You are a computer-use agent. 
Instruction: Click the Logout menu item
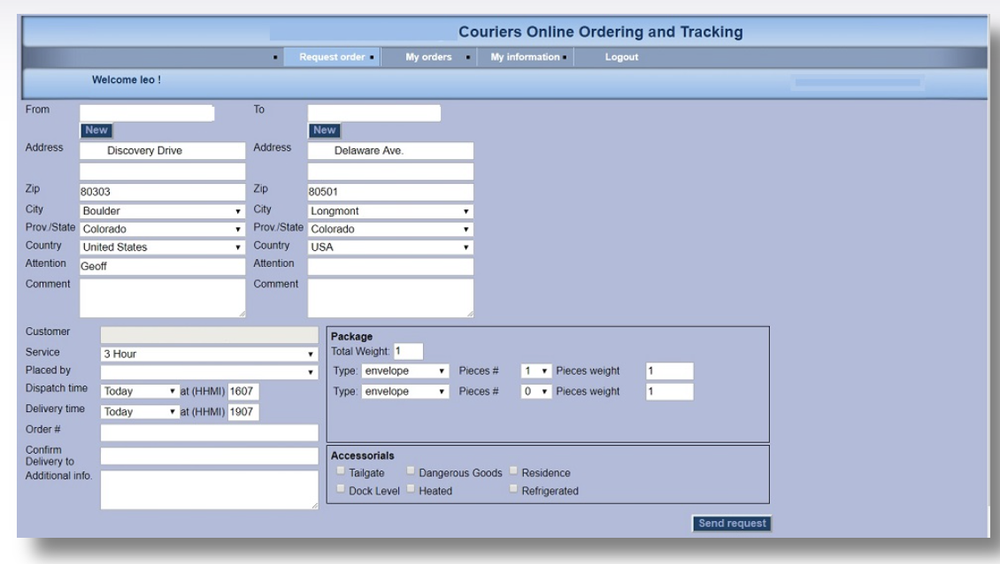tap(621, 57)
